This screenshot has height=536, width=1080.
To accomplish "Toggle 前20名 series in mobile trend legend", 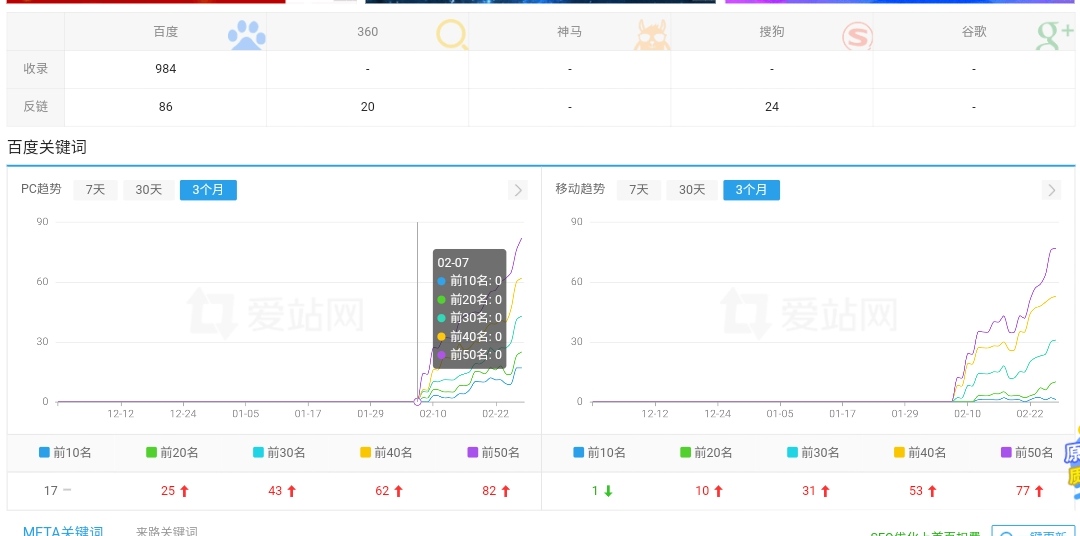I will click(x=706, y=453).
